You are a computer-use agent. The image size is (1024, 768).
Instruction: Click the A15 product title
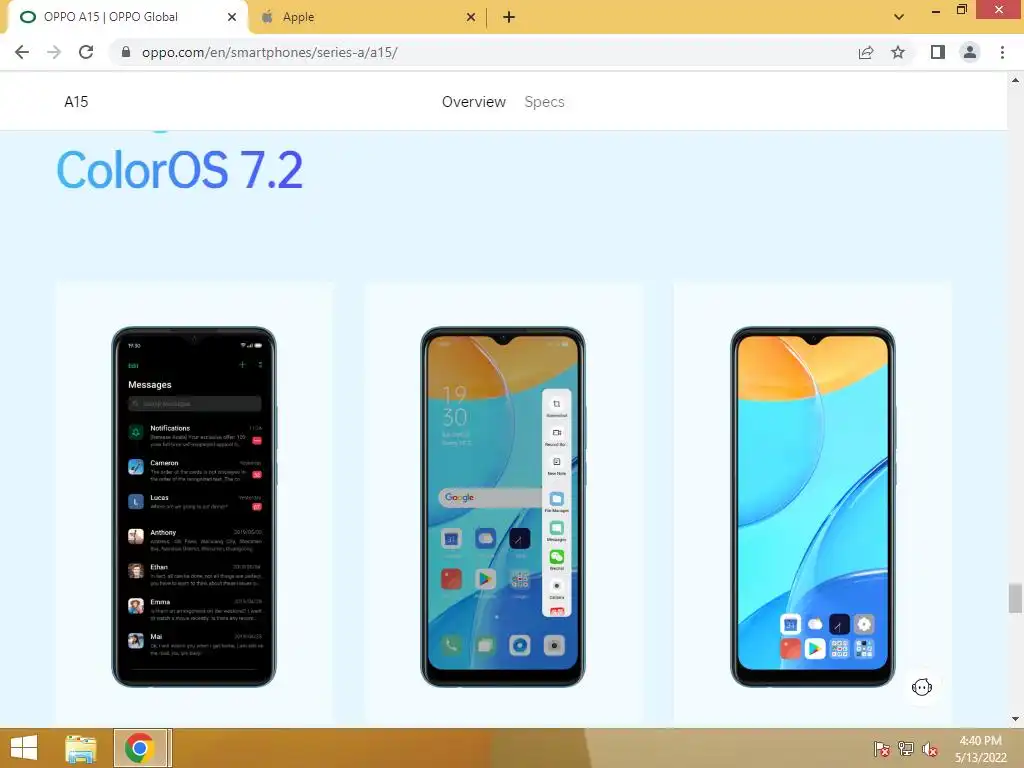pos(76,102)
